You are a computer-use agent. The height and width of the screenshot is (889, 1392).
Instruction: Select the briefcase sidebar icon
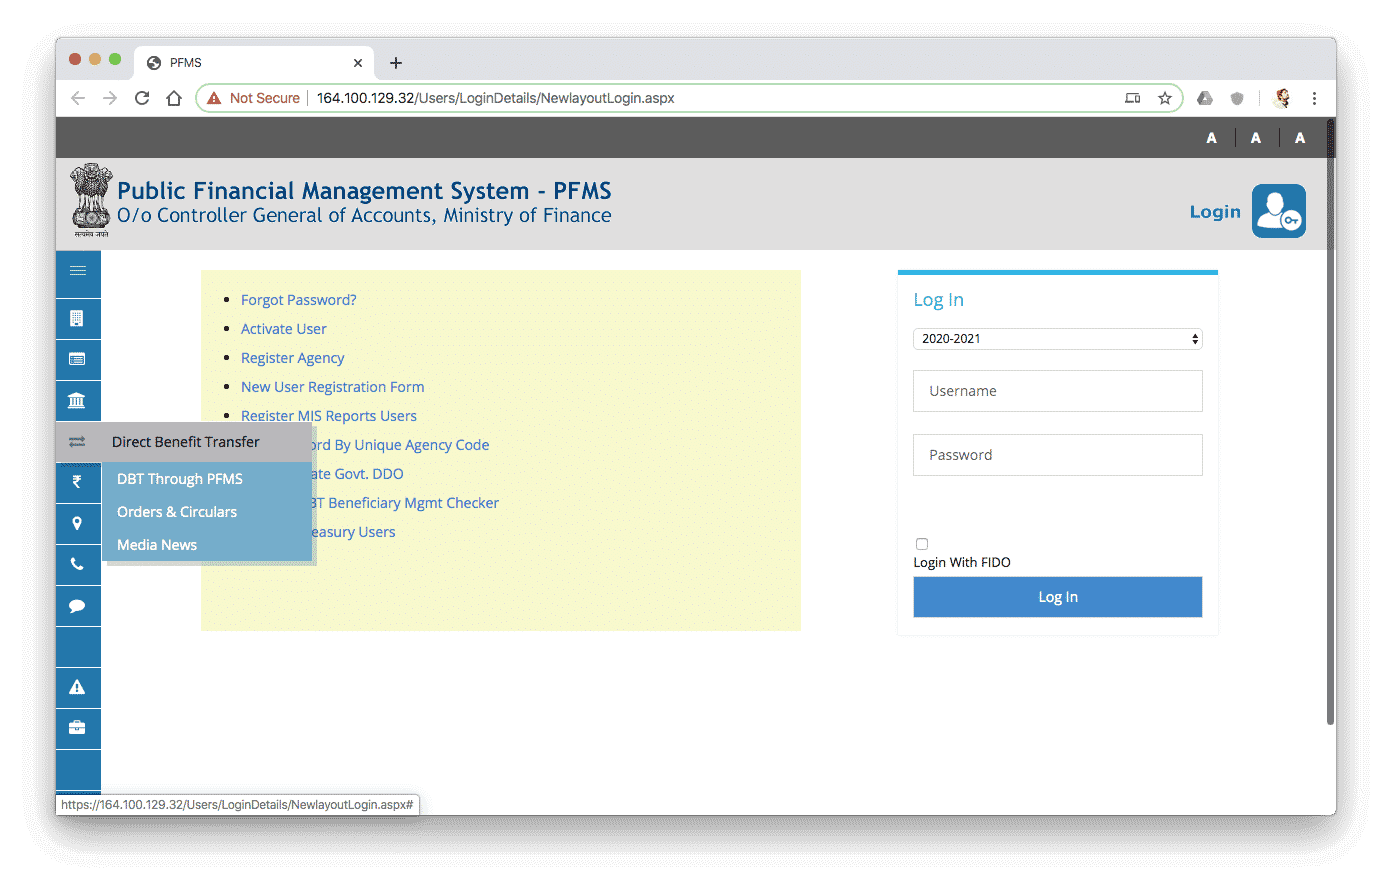tap(78, 728)
